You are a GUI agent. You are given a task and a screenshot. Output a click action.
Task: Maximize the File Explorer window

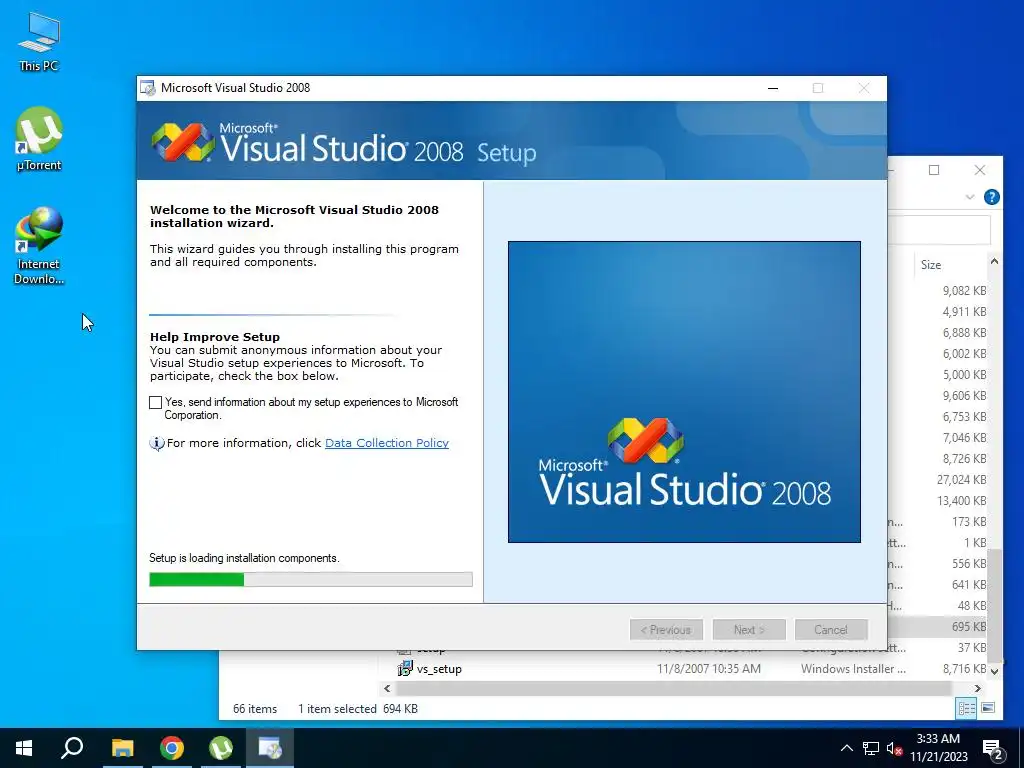coord(934,170)
